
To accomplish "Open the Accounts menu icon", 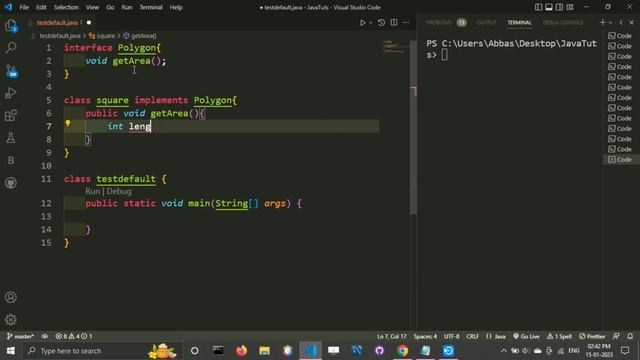I will (x=11, y=297).
